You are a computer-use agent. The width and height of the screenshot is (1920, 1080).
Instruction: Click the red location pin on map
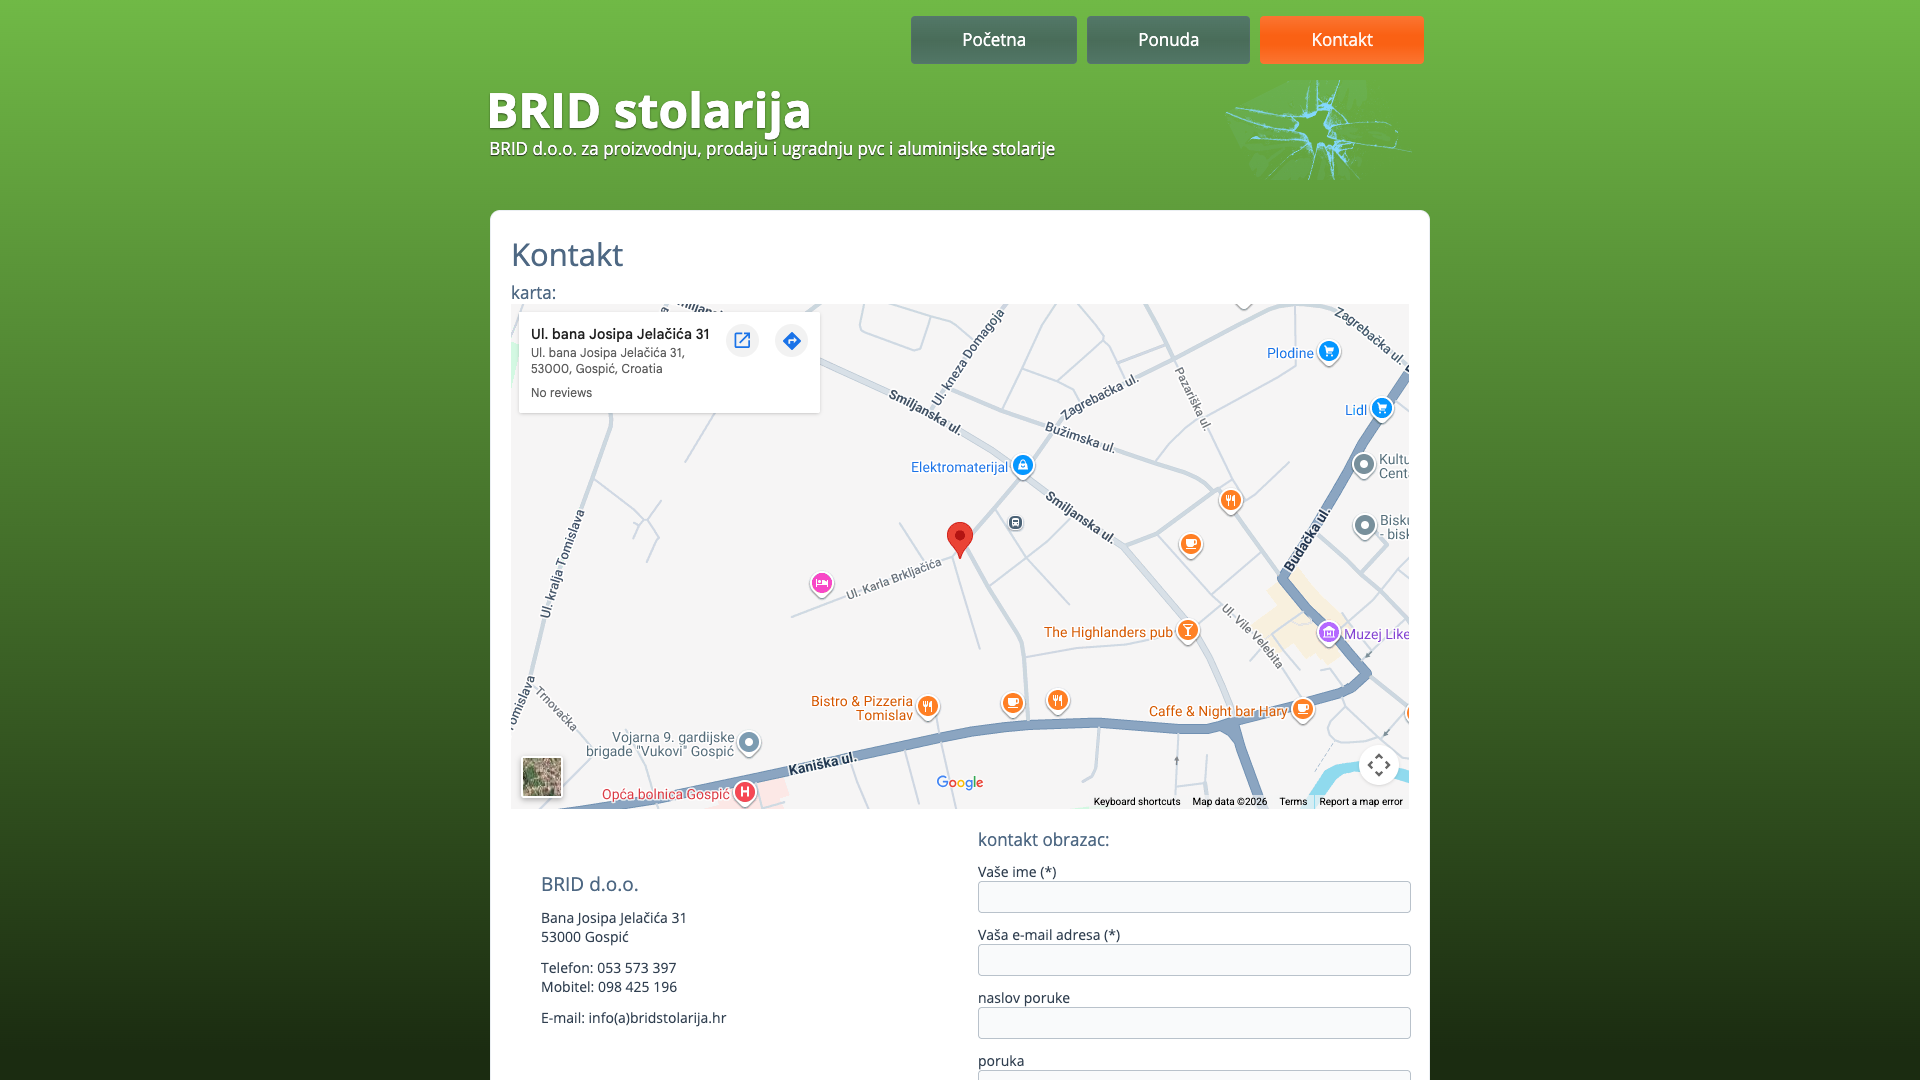pyautogui.click(x=960, y=540)
